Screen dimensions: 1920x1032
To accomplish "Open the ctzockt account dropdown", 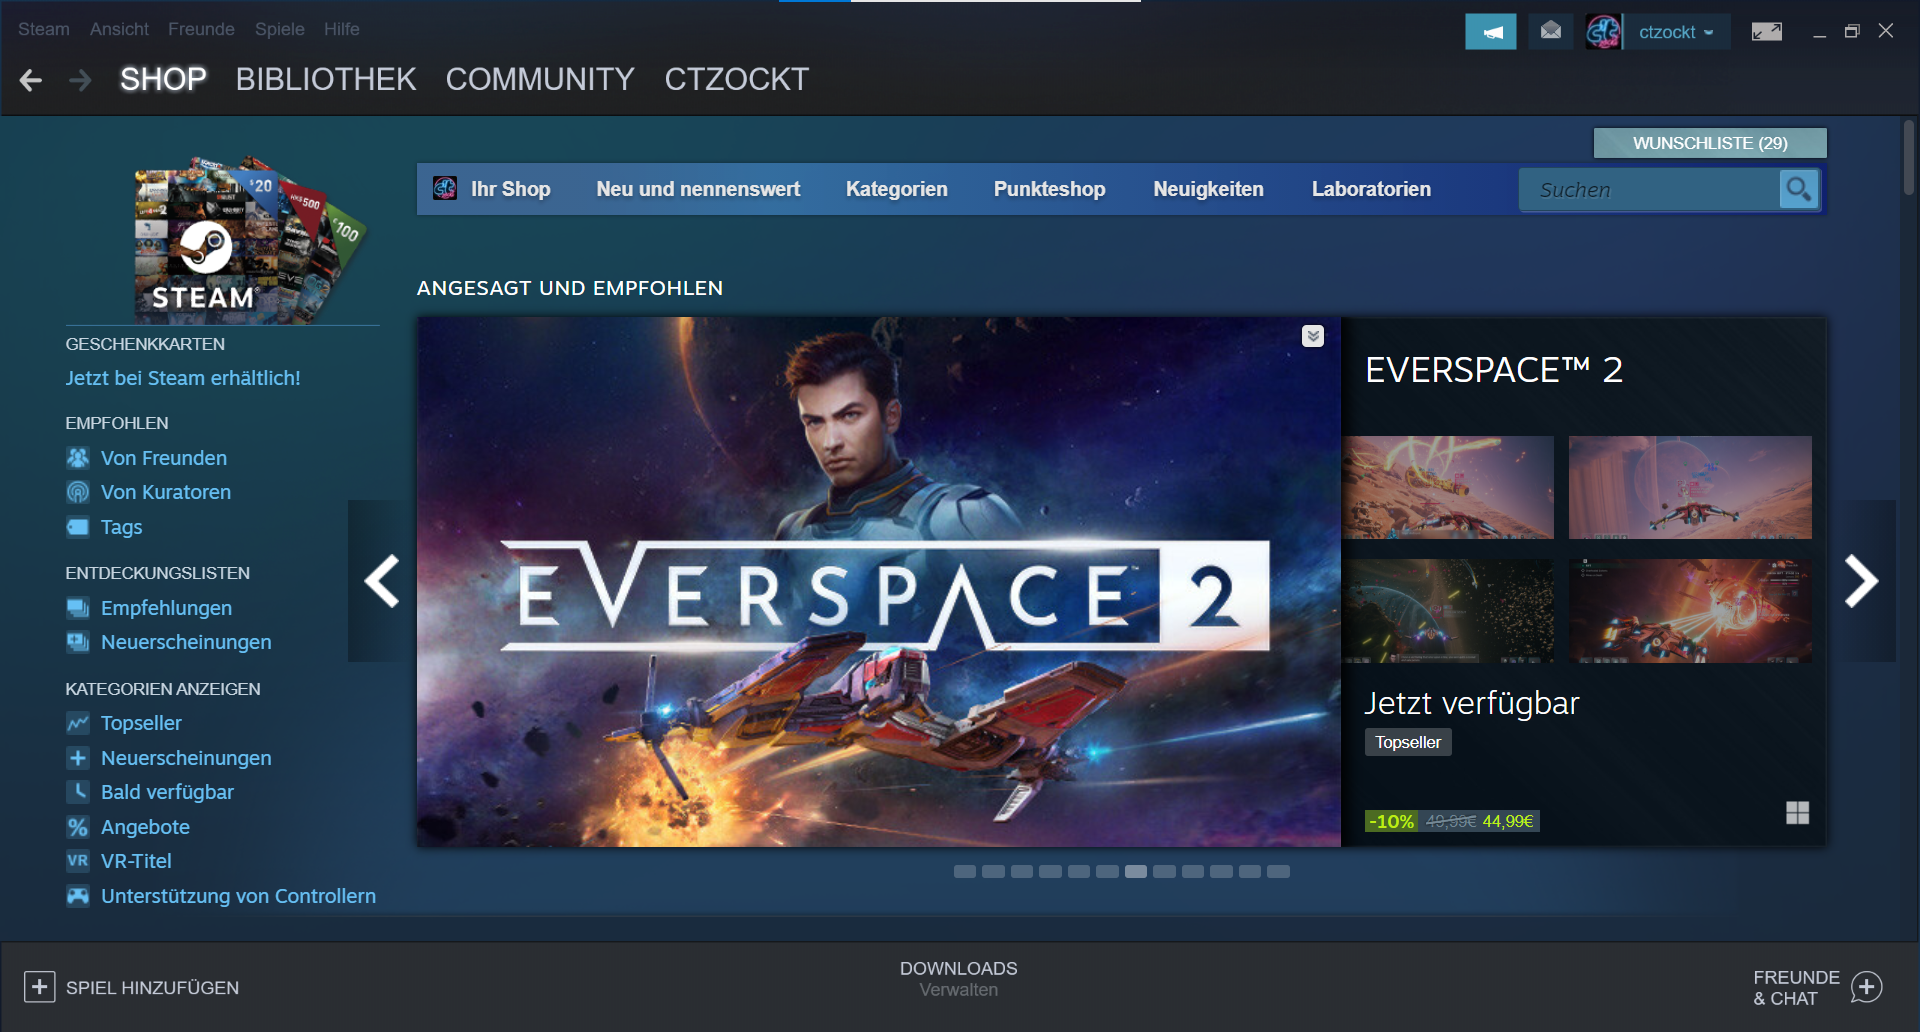I will (1676, 32).
